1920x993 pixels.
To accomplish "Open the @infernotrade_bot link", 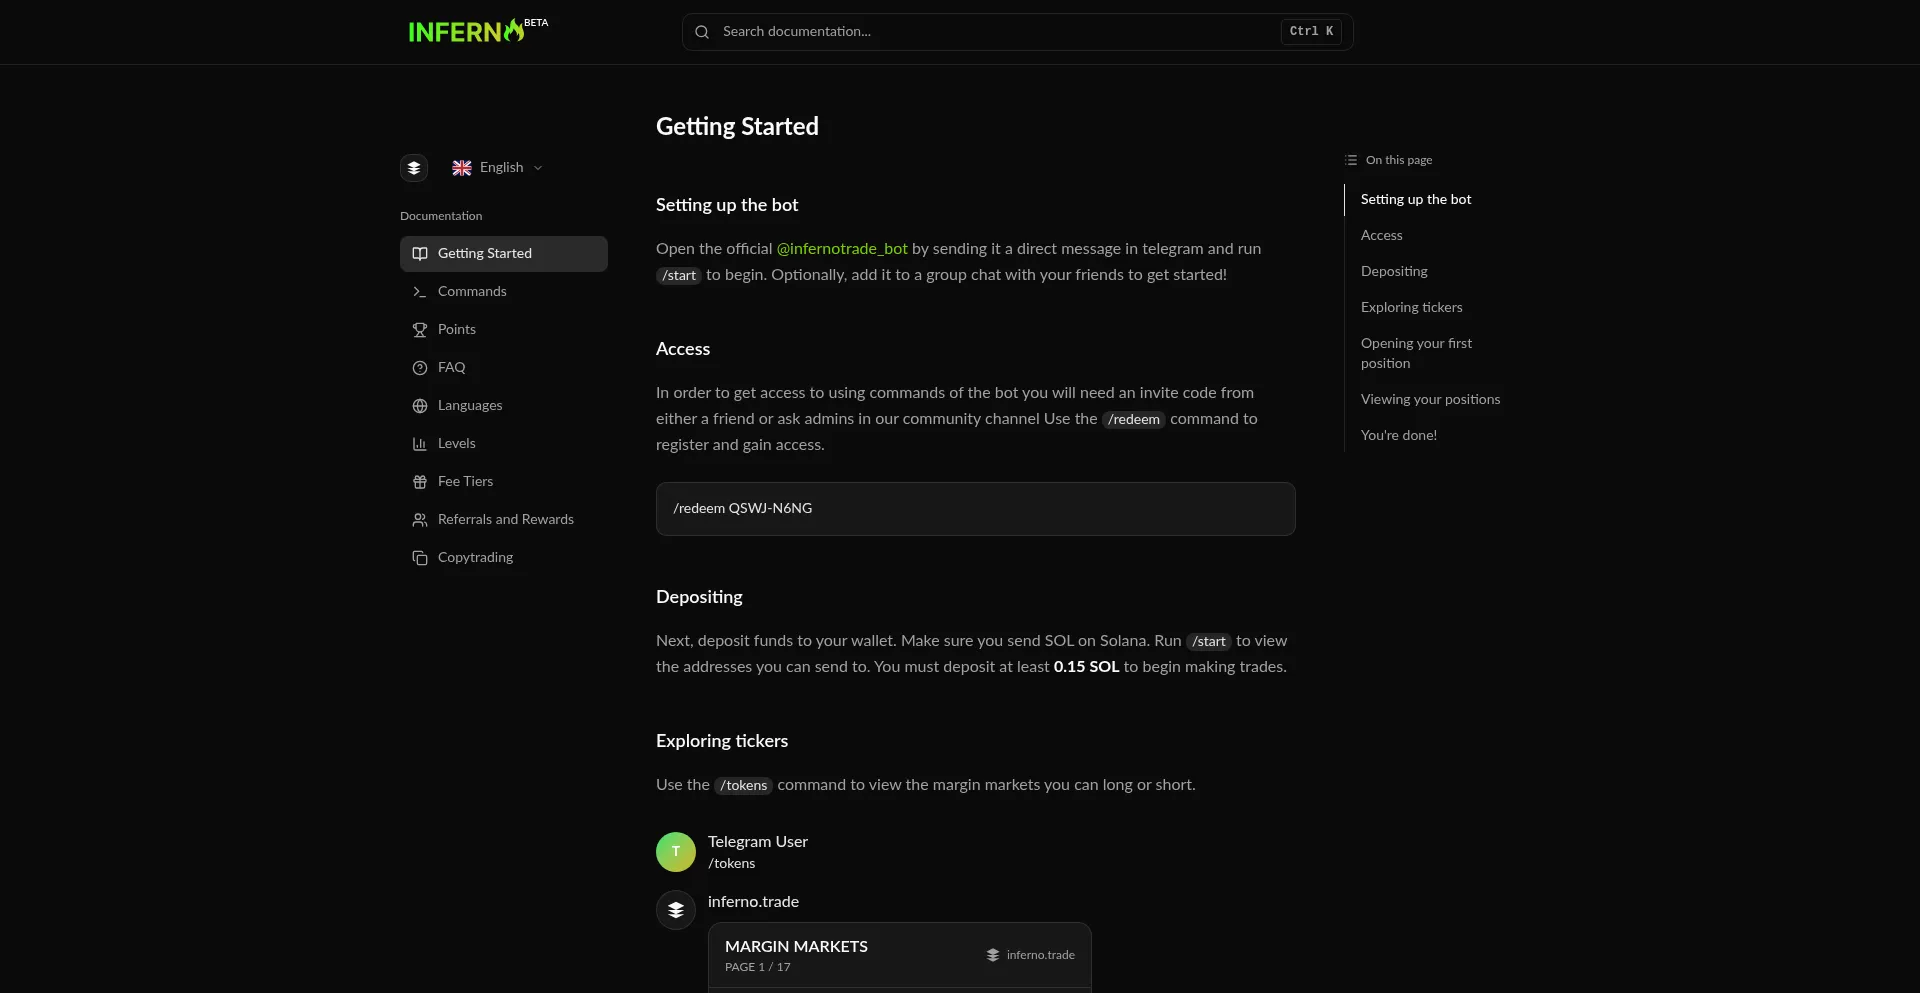I will pos(842,249).
